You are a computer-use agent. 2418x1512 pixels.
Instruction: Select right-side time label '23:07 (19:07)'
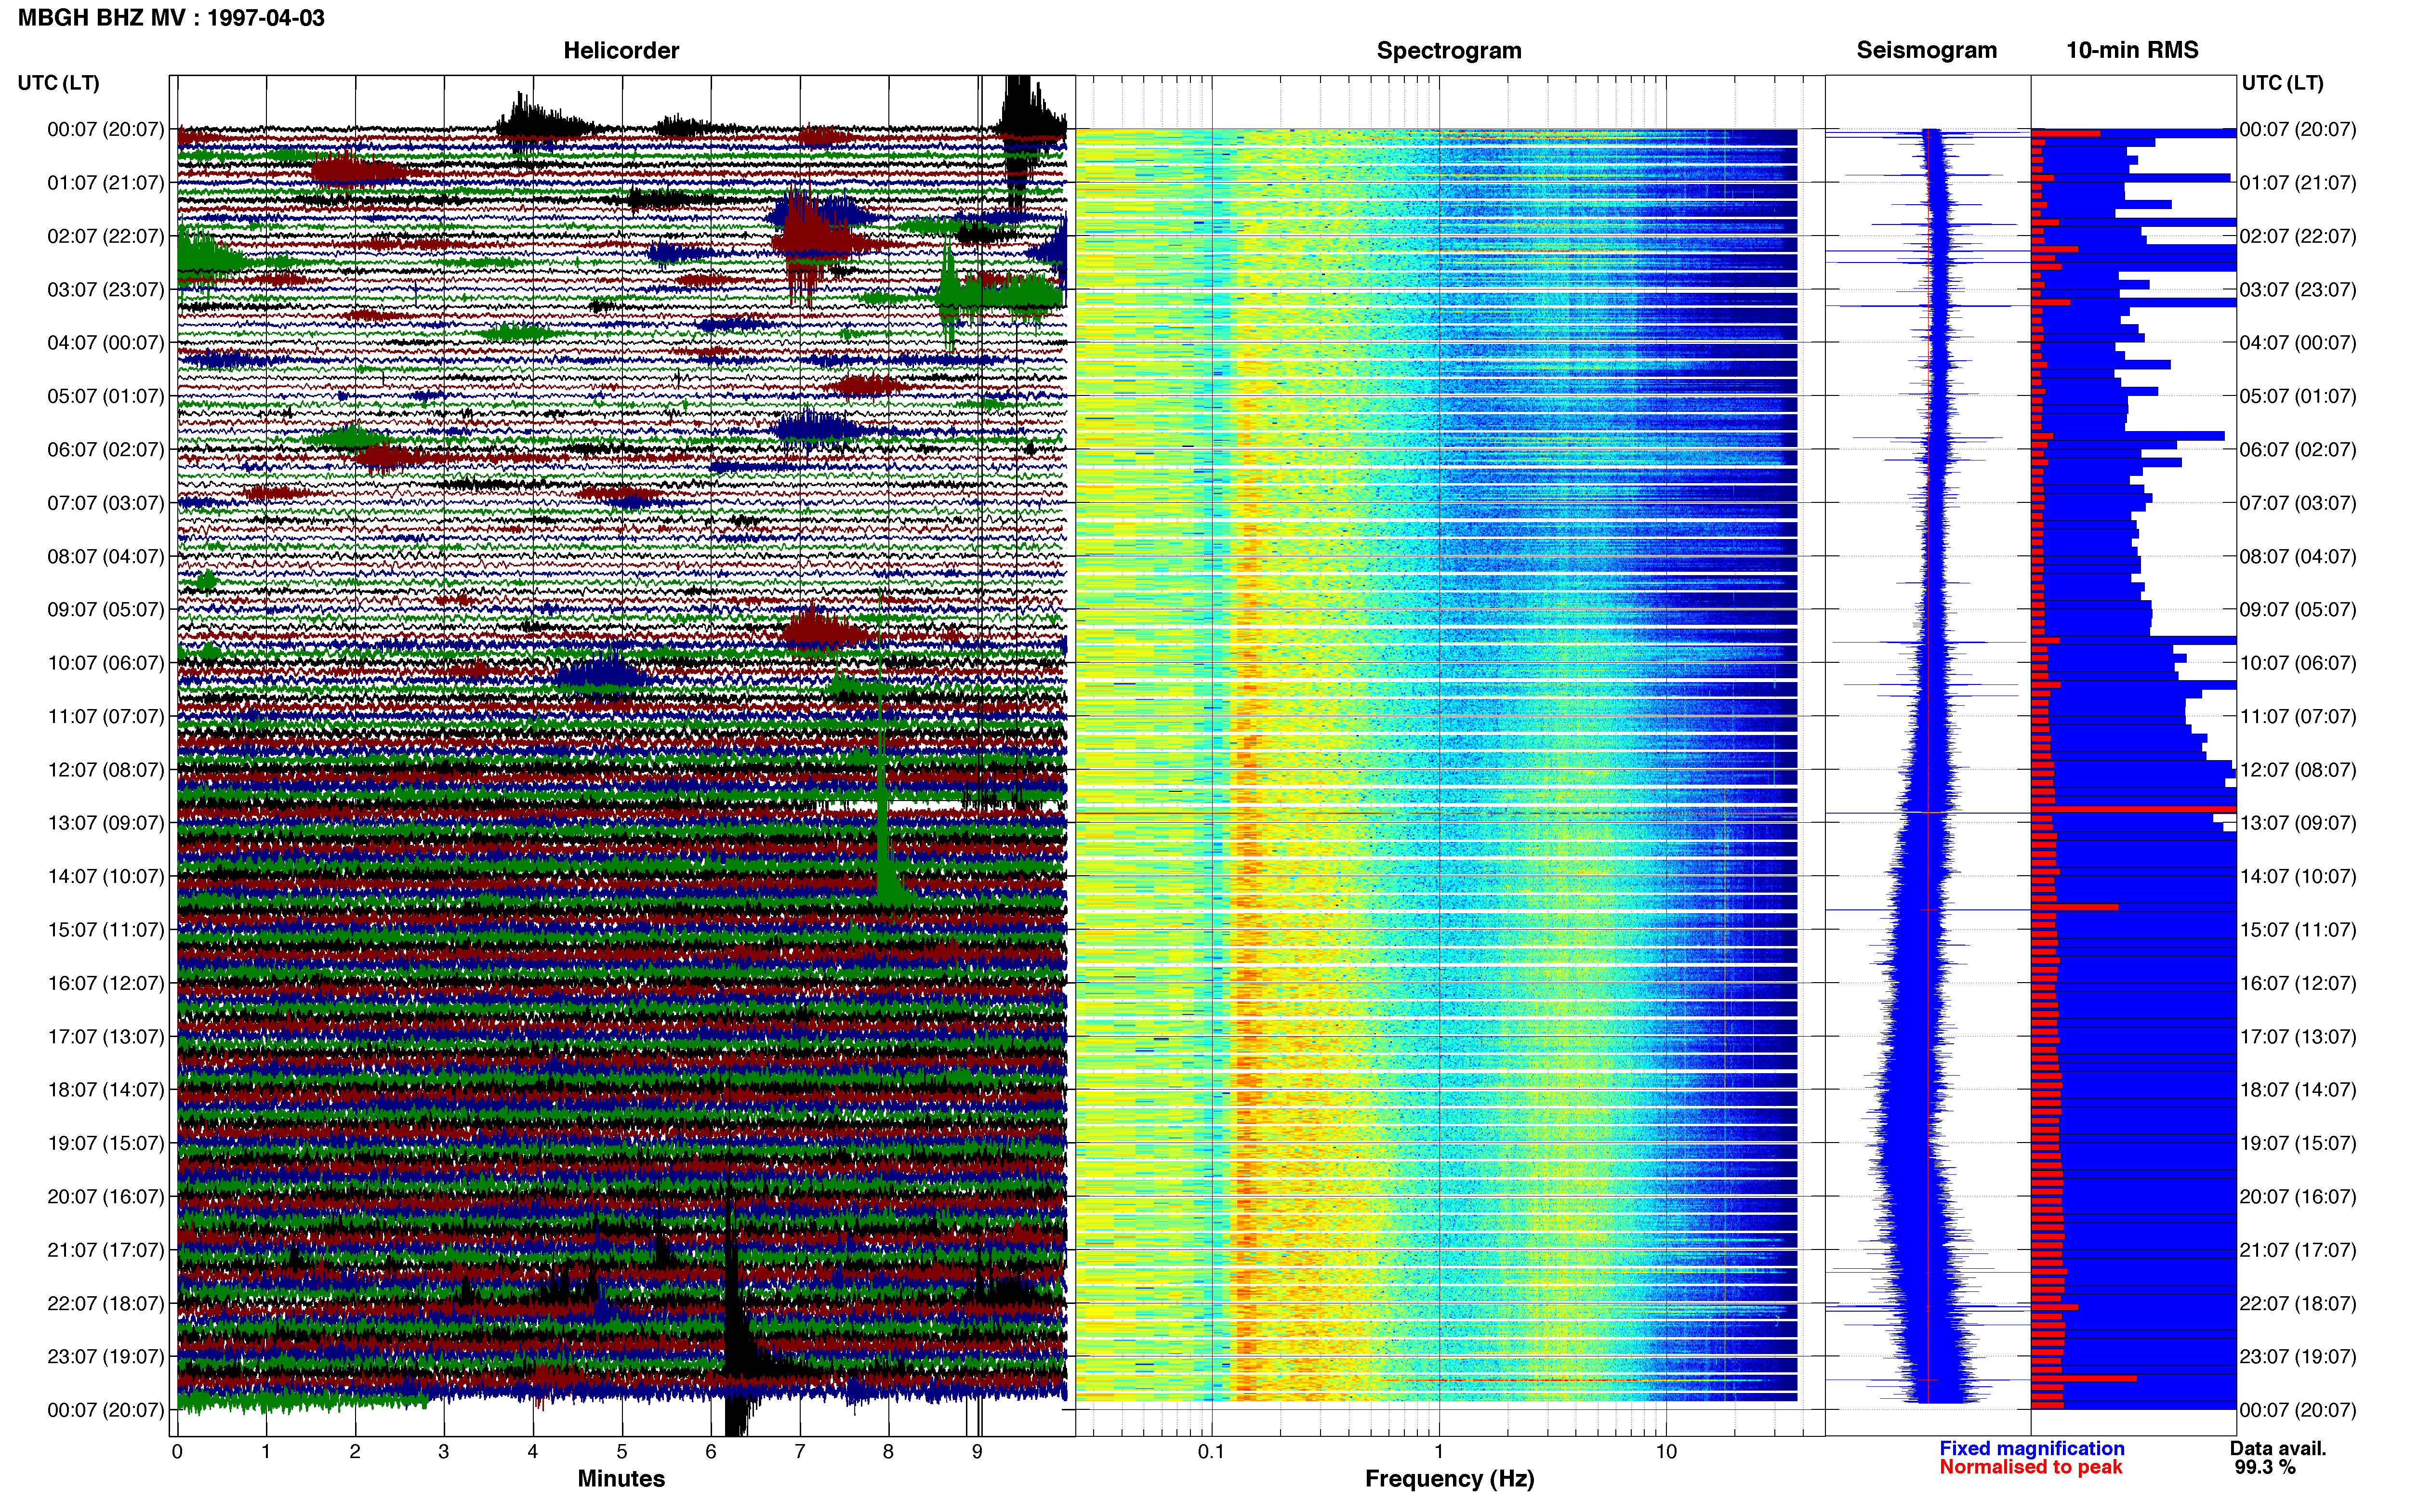2298,1356
